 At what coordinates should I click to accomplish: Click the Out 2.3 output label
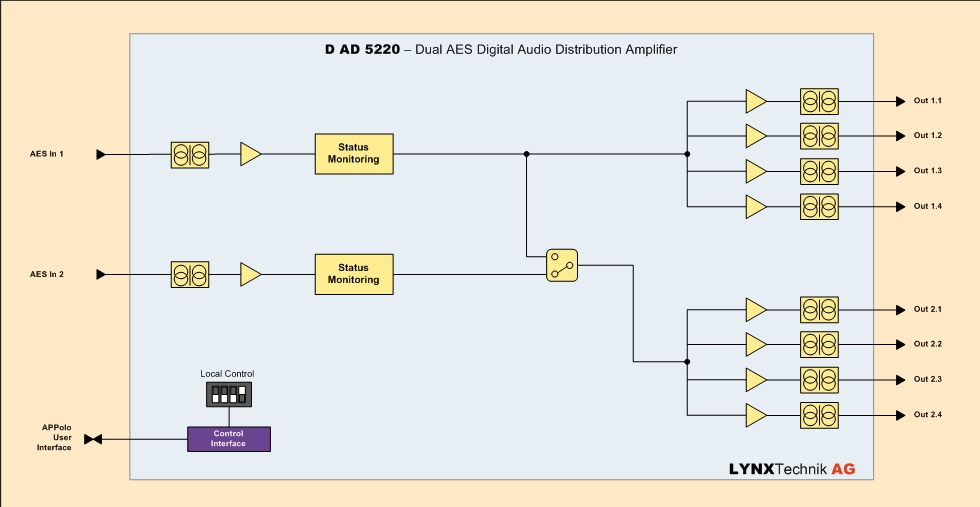(x=927, y=379)
